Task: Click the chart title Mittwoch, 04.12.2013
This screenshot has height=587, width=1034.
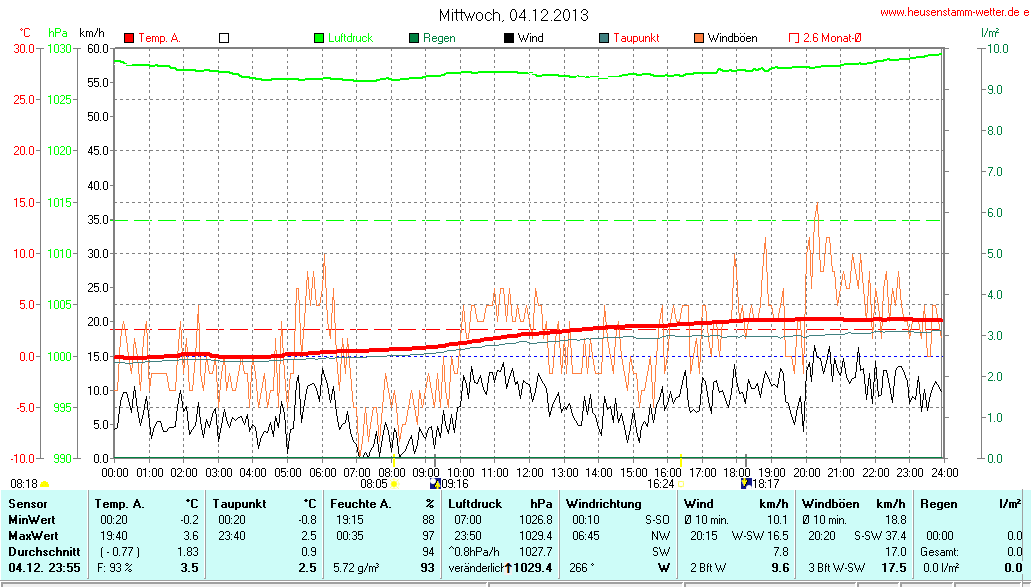Action: point(513,15)
